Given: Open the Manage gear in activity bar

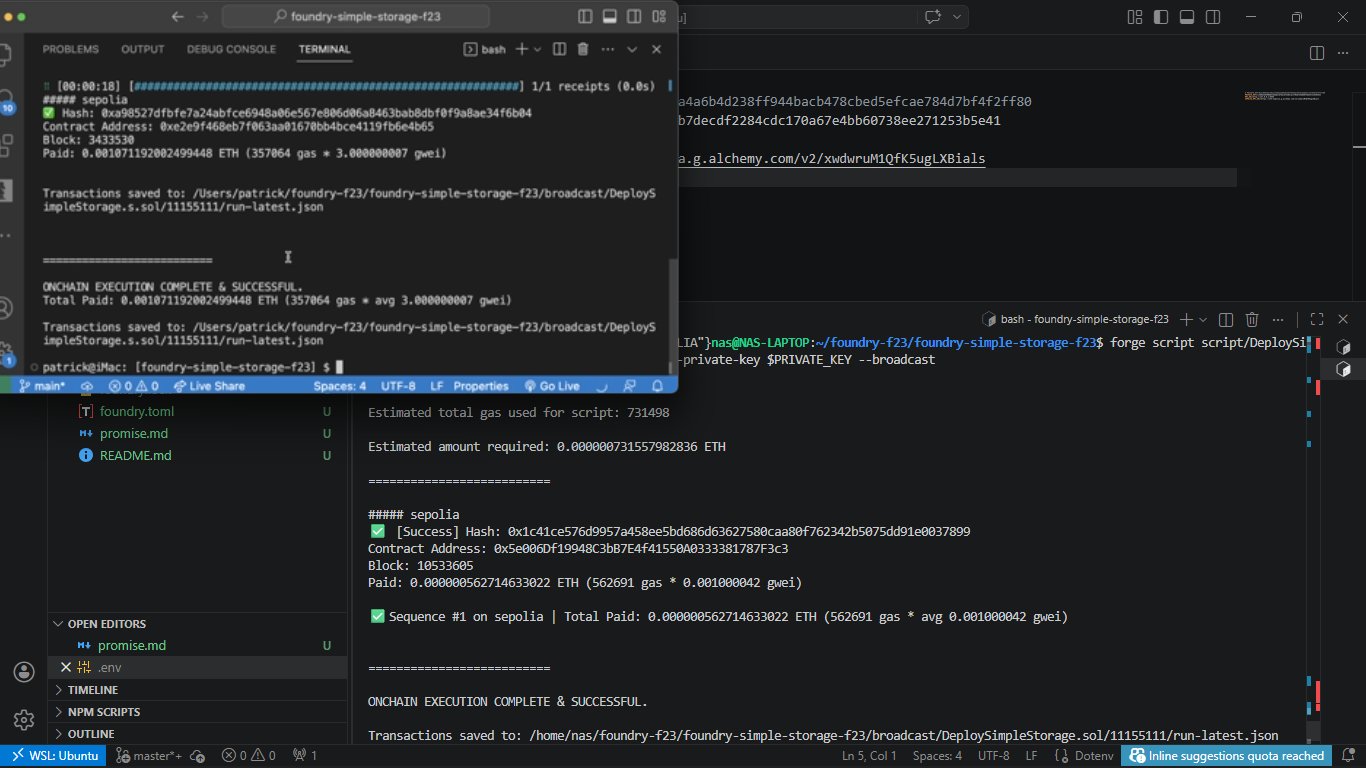Looking at the screenshot, I should pos(24,720).
